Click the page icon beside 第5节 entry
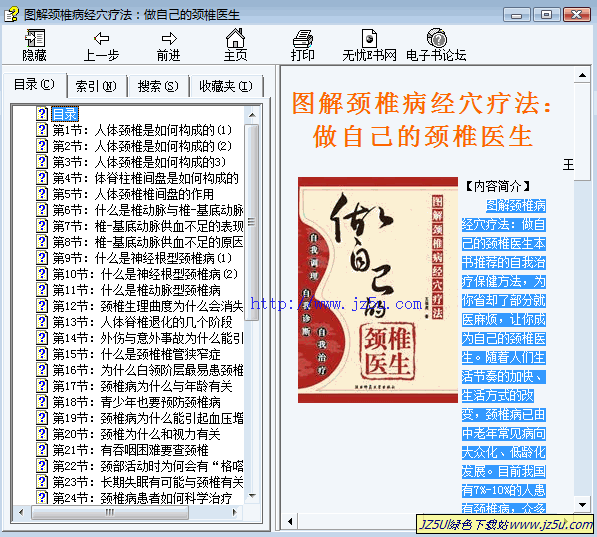The width and height of the screenshot is (597, 537). click(x=42, y=194)
